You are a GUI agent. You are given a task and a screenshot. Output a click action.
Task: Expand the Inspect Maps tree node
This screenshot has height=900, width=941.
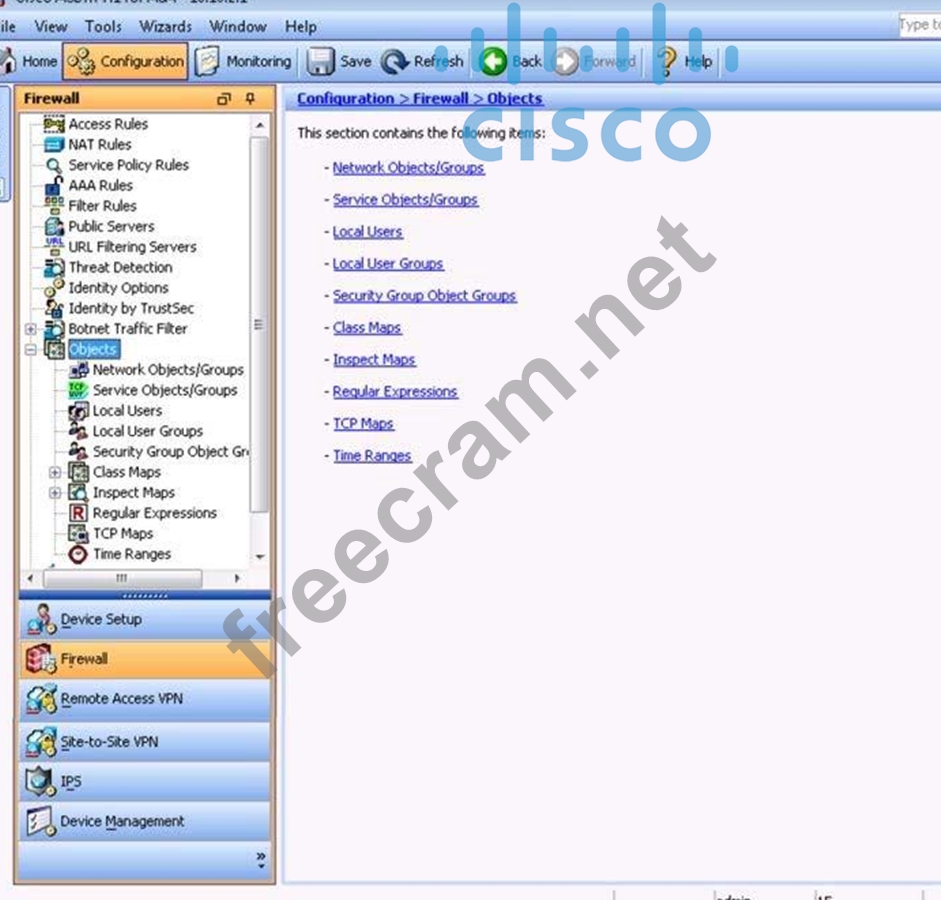click(55, 493)
